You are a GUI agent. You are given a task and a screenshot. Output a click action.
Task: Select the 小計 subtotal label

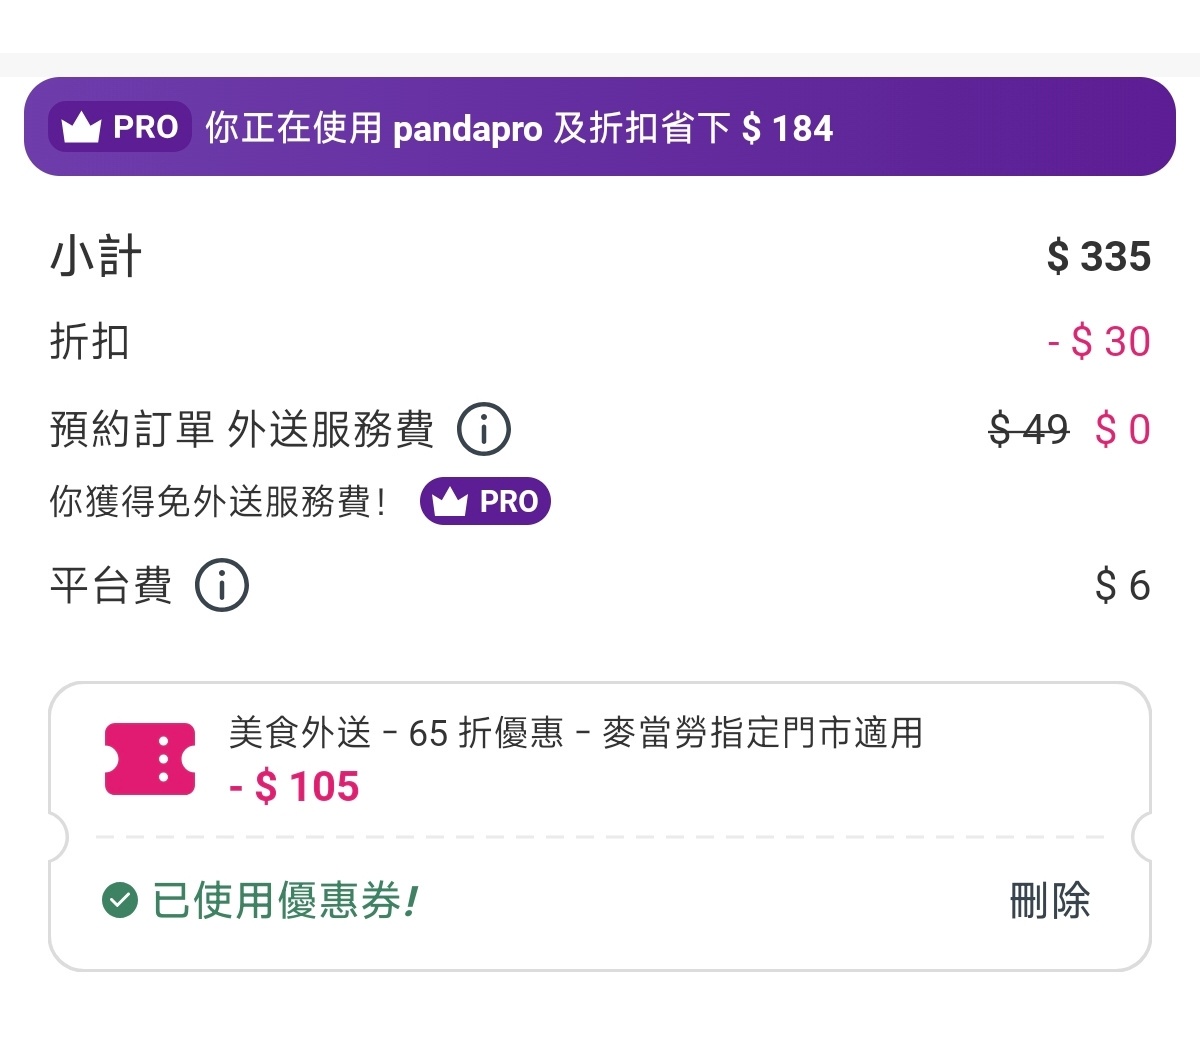point(96,257)
